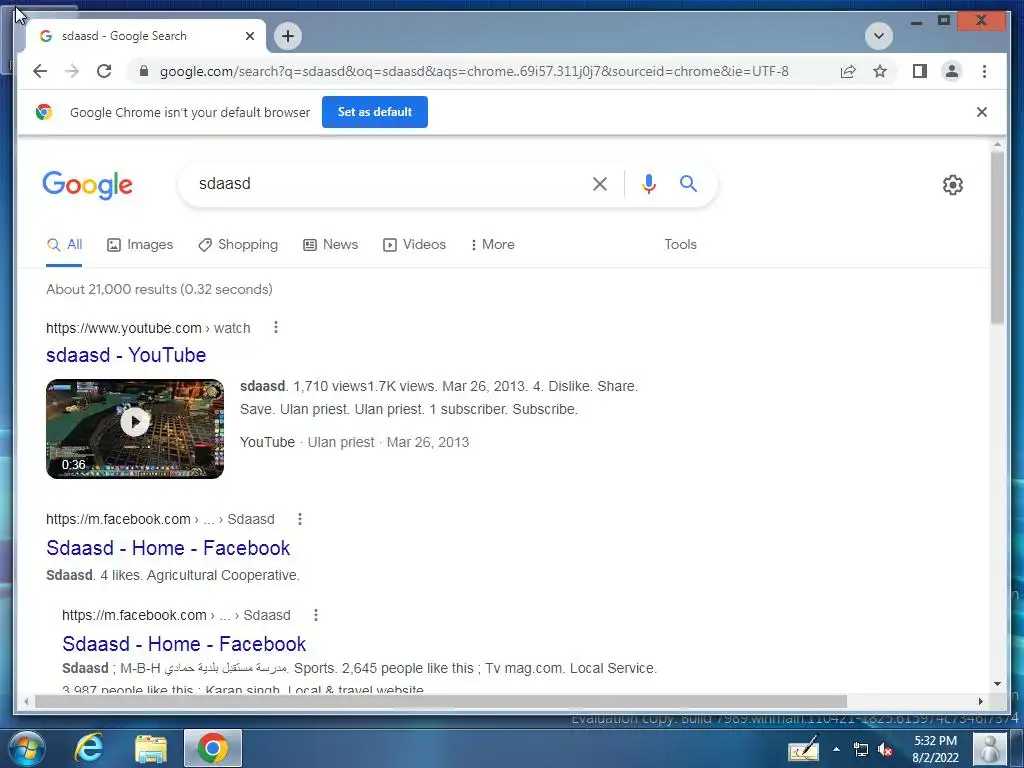Open the Chrome profile avatar icon
This screenshot has width=1024, height=768.
point(952,71)
